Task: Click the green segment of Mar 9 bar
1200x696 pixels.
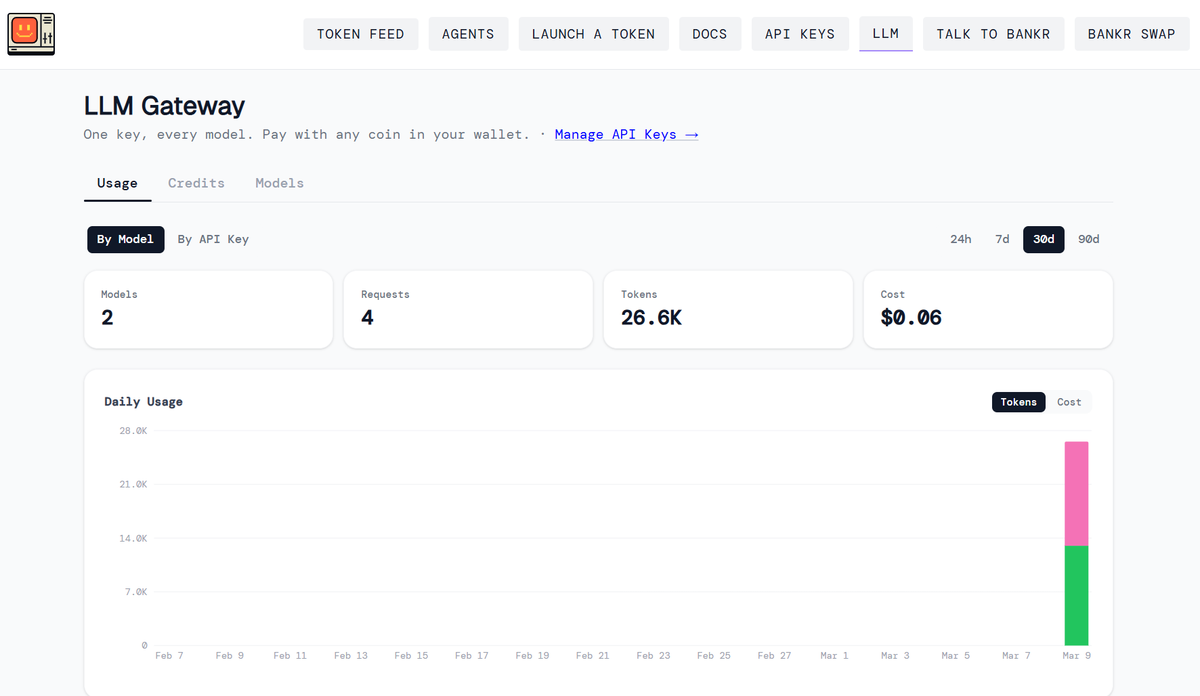Action: pos(1076,596)
